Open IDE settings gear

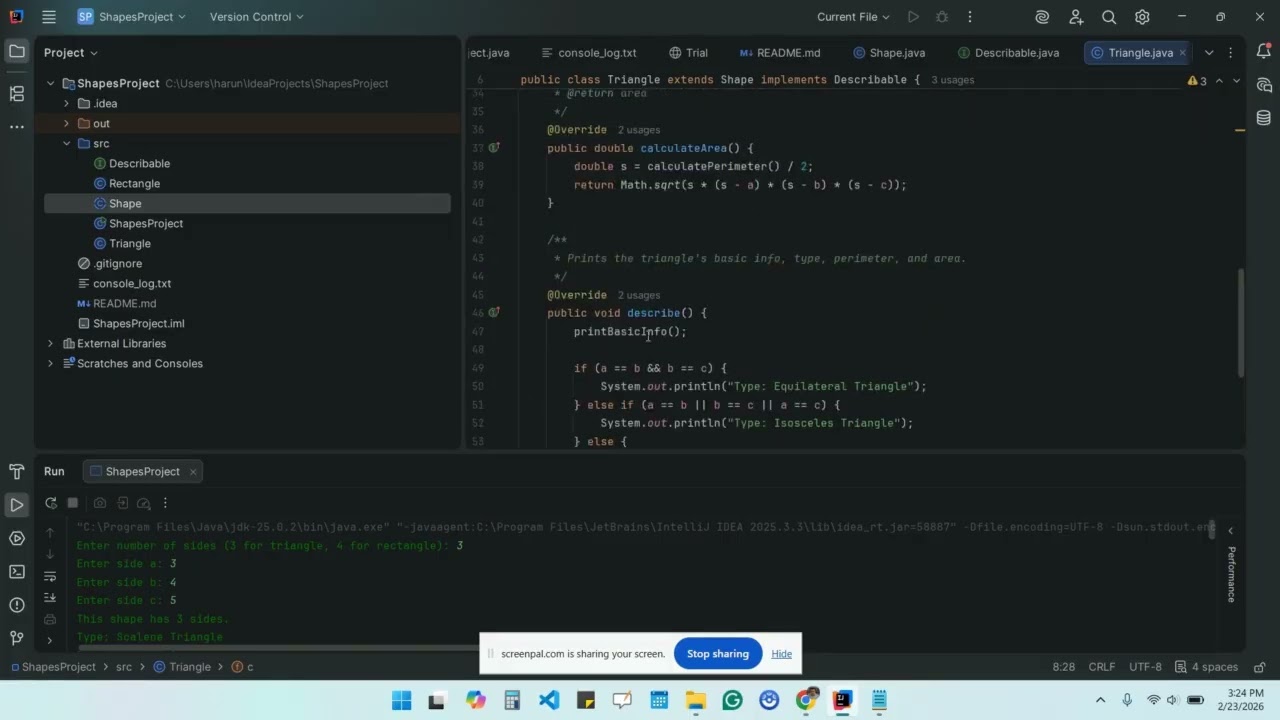pos(1142,17)
